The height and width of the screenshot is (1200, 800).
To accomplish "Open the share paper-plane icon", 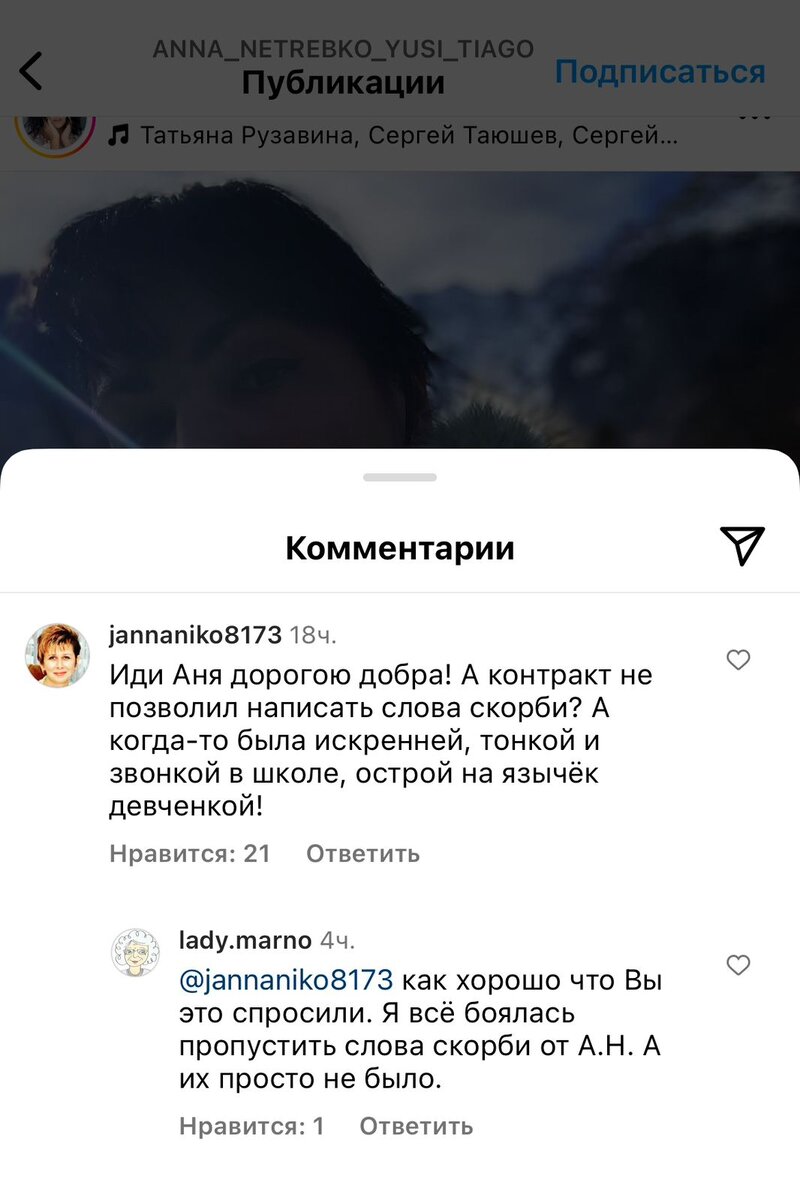I will click(x=742, y=545).
